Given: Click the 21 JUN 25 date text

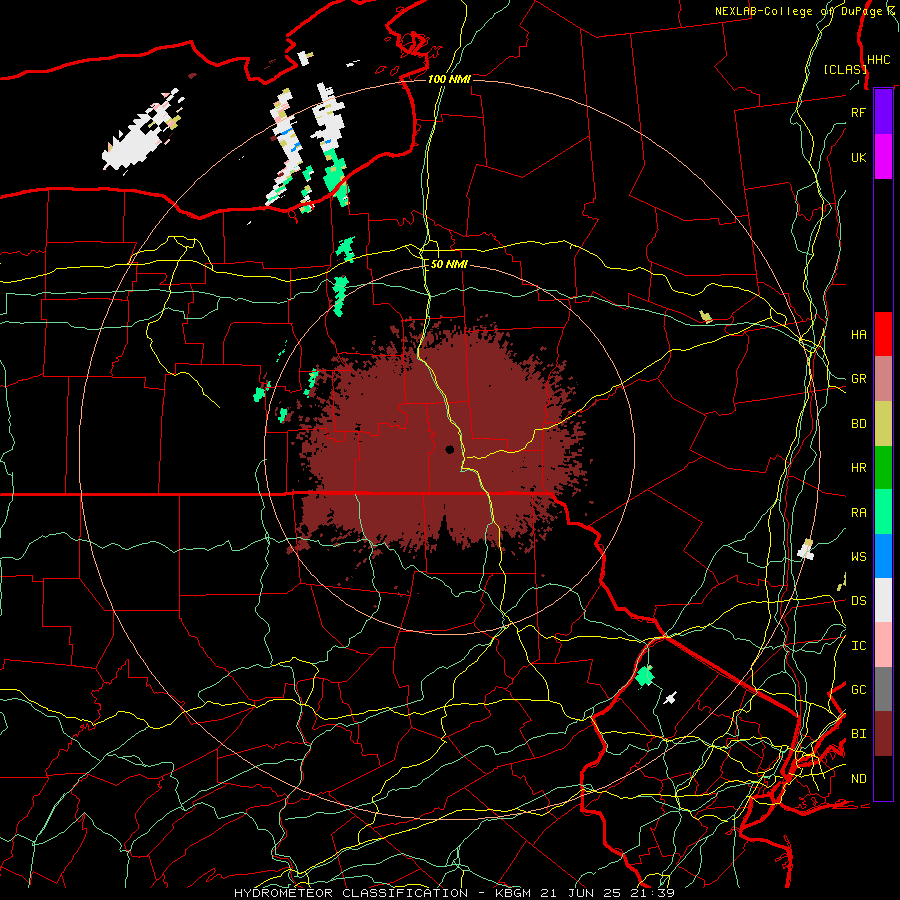Looking at the screenshot, I should 583,893.
